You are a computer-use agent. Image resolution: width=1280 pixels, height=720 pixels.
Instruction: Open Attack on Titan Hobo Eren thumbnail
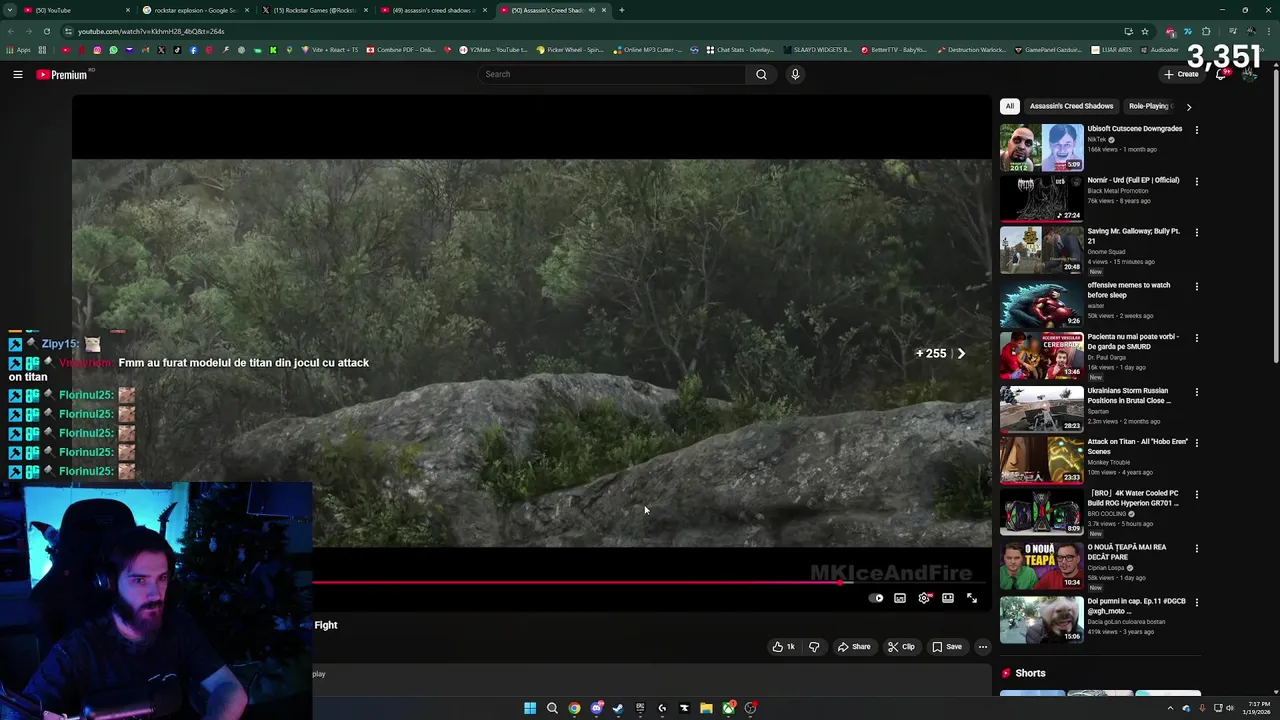(1042, 460)
